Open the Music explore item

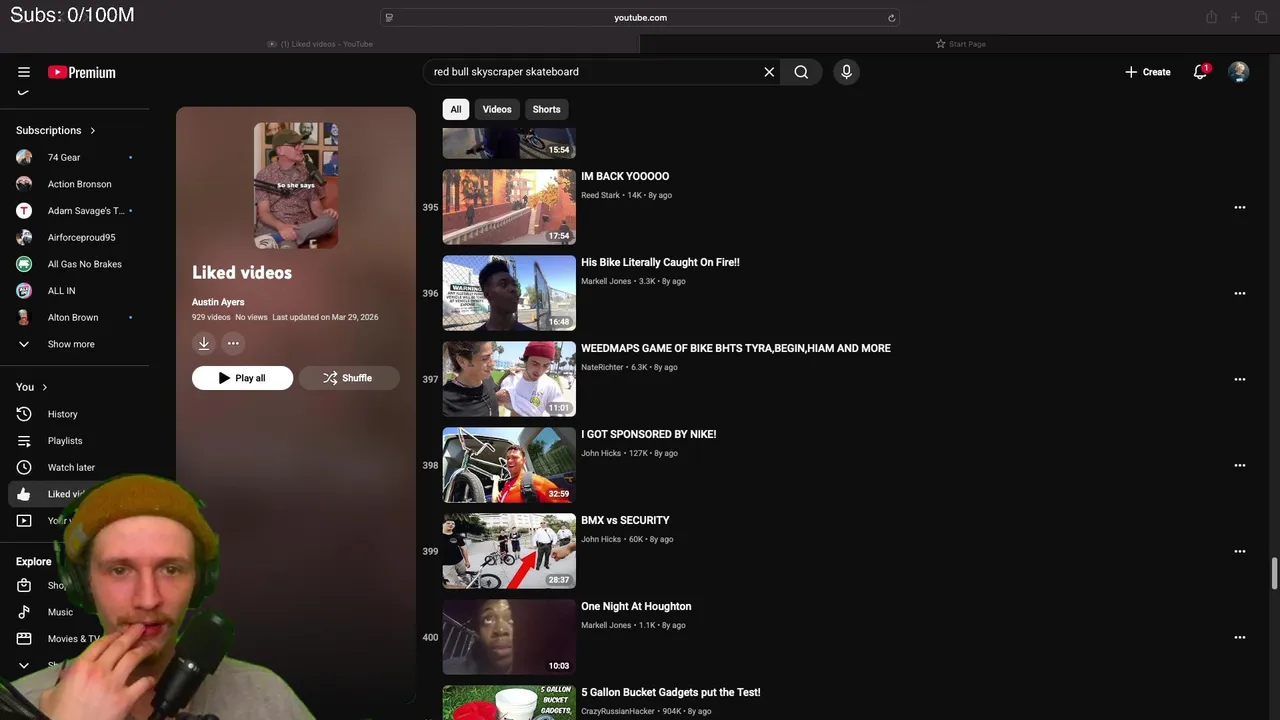60,612
